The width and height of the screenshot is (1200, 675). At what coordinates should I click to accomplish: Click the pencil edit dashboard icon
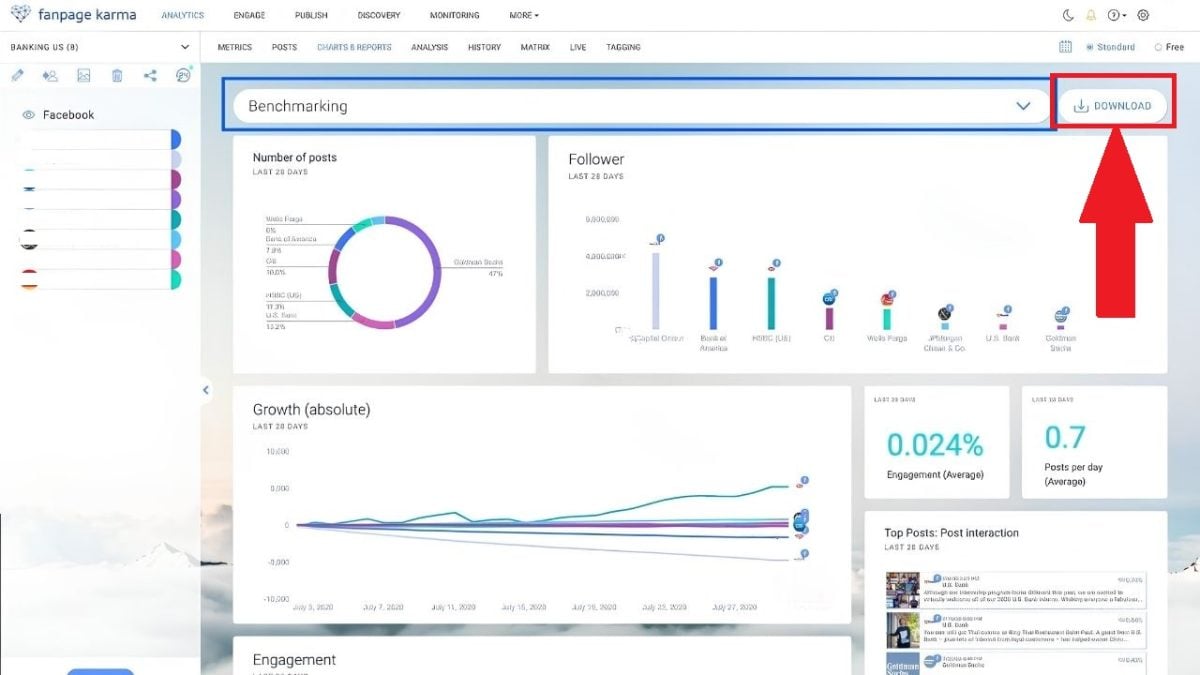pos(17,75)
